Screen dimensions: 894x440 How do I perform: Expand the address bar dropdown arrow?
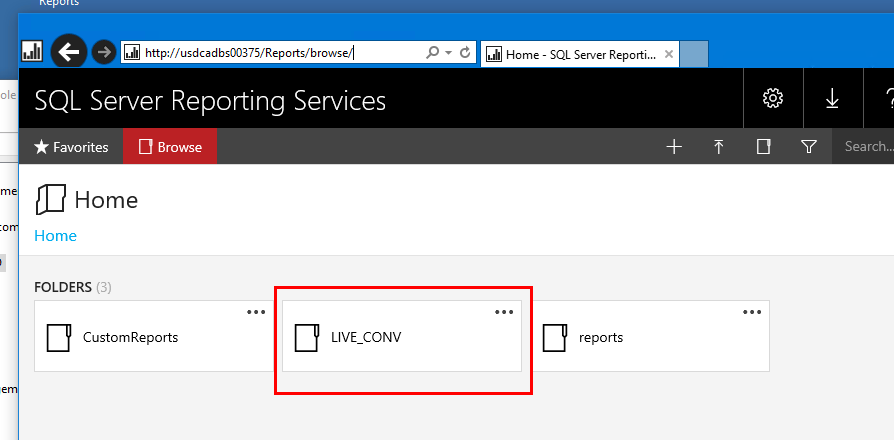(449, 53)
